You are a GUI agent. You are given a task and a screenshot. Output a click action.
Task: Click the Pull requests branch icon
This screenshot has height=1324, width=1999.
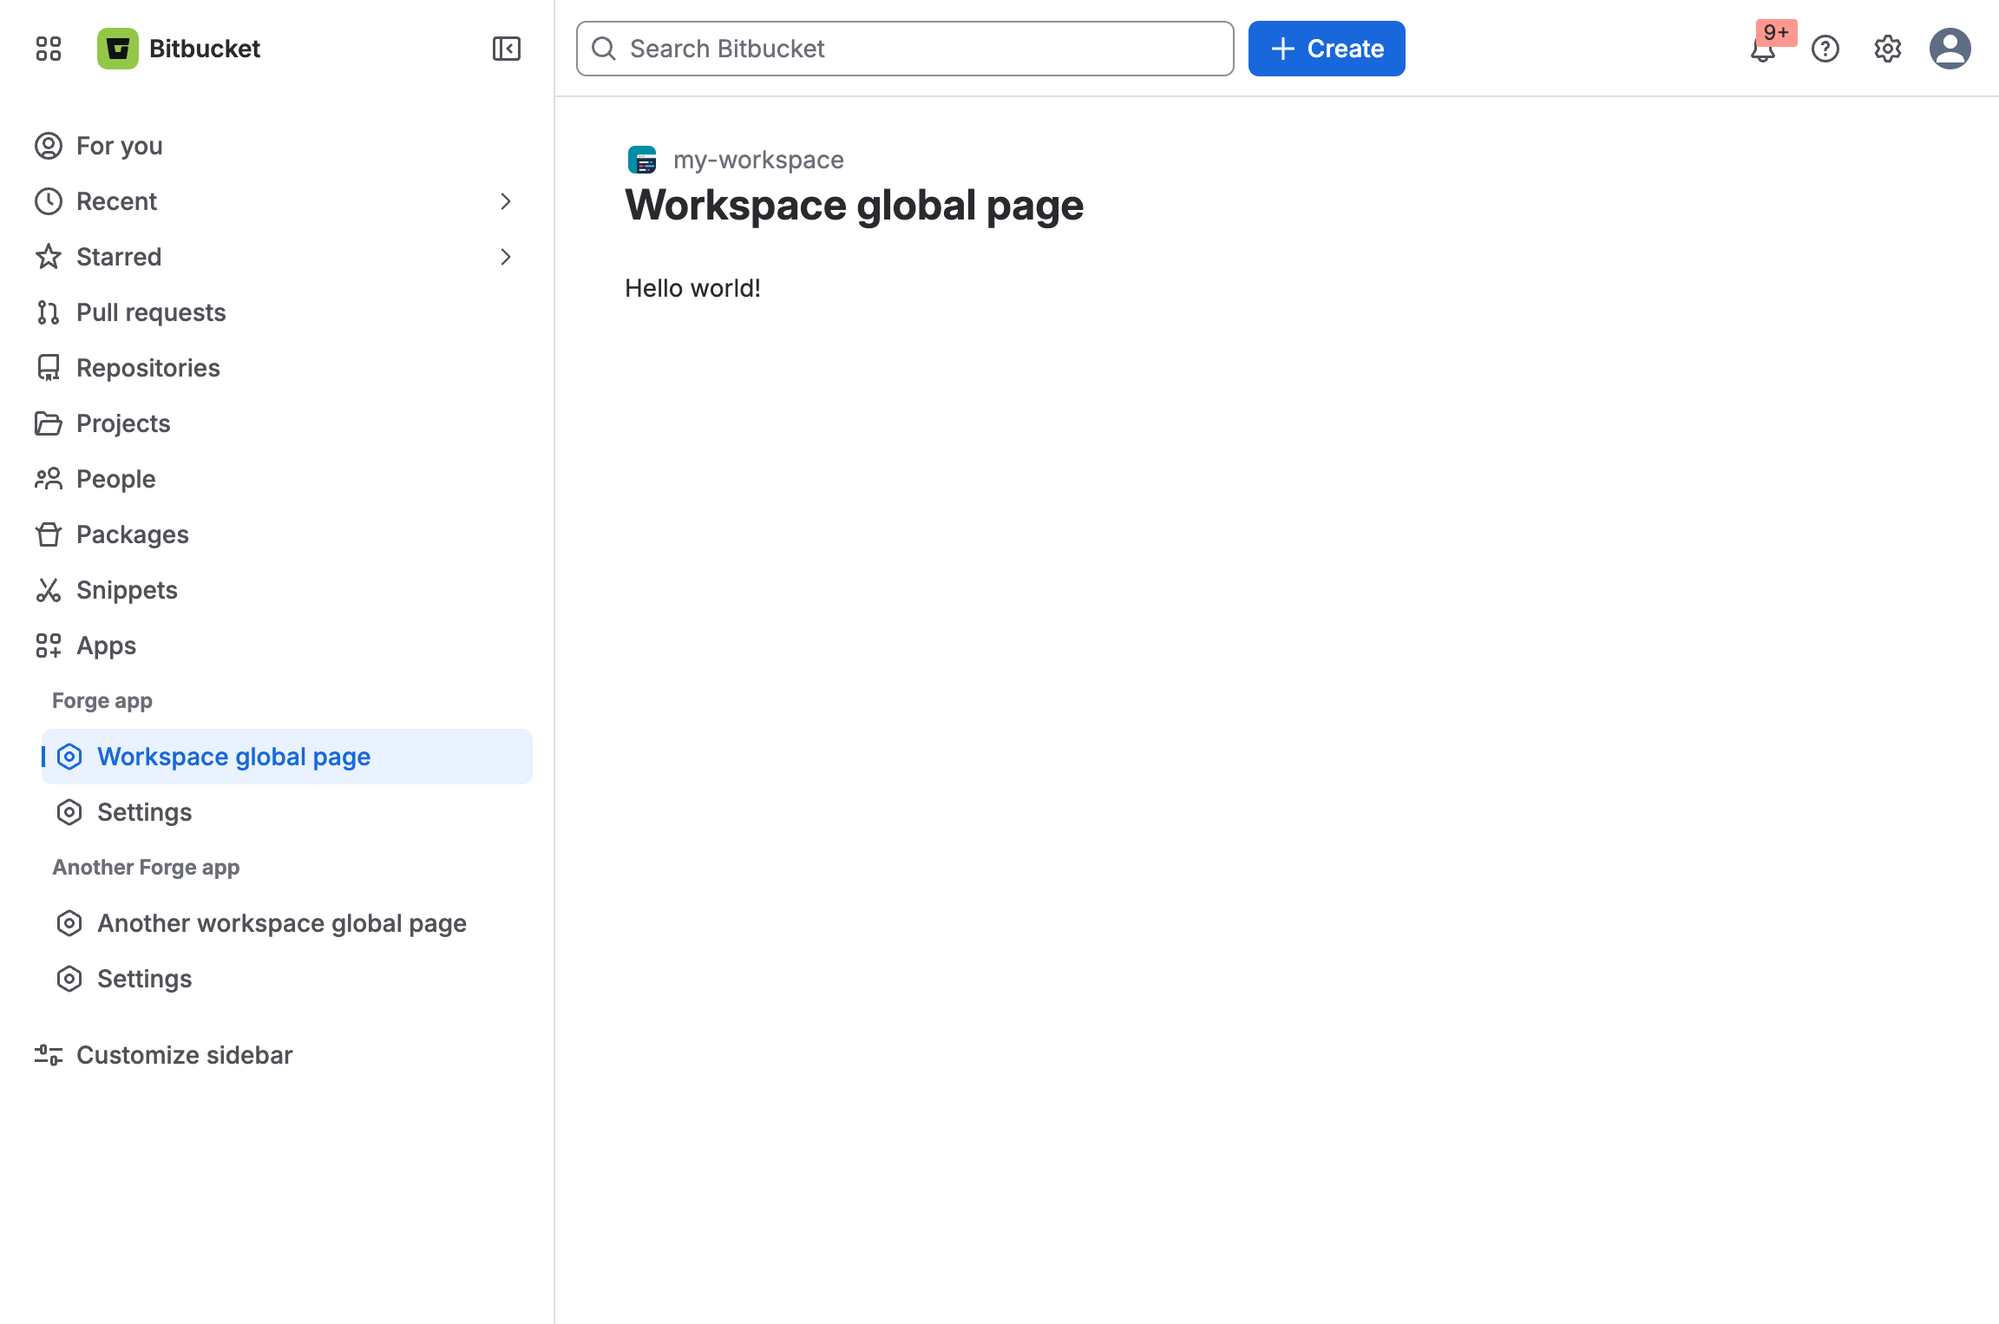48,312
